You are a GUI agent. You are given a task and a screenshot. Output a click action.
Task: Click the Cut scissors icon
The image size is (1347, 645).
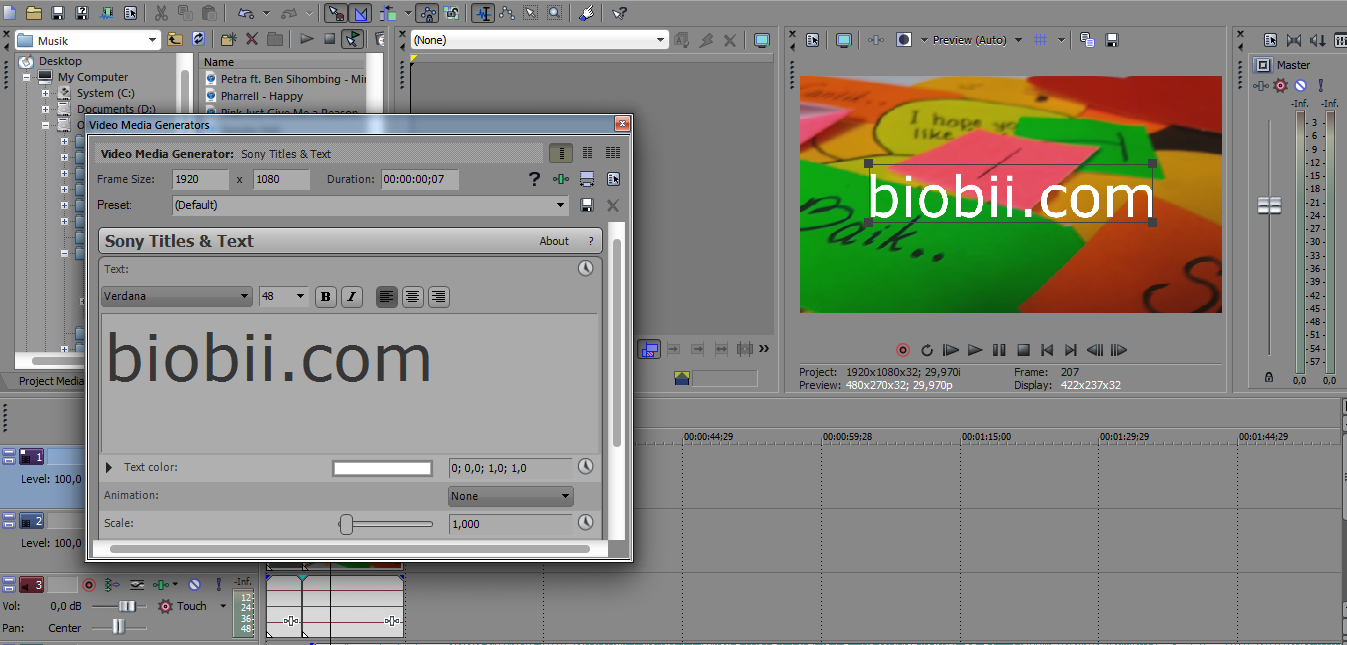(161, 13)
